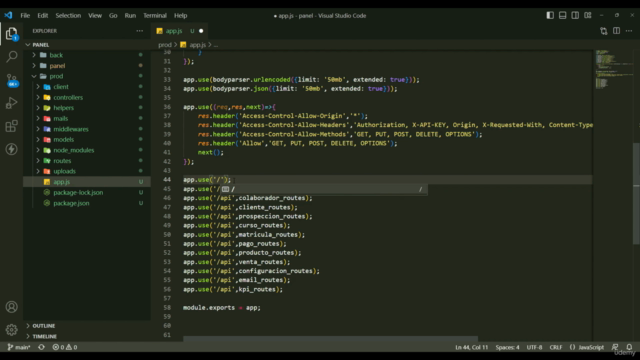The width and height of the screenshot is (640, 360).
Task: Click the vertical editor scrollbar
Action: pos(636,193)
